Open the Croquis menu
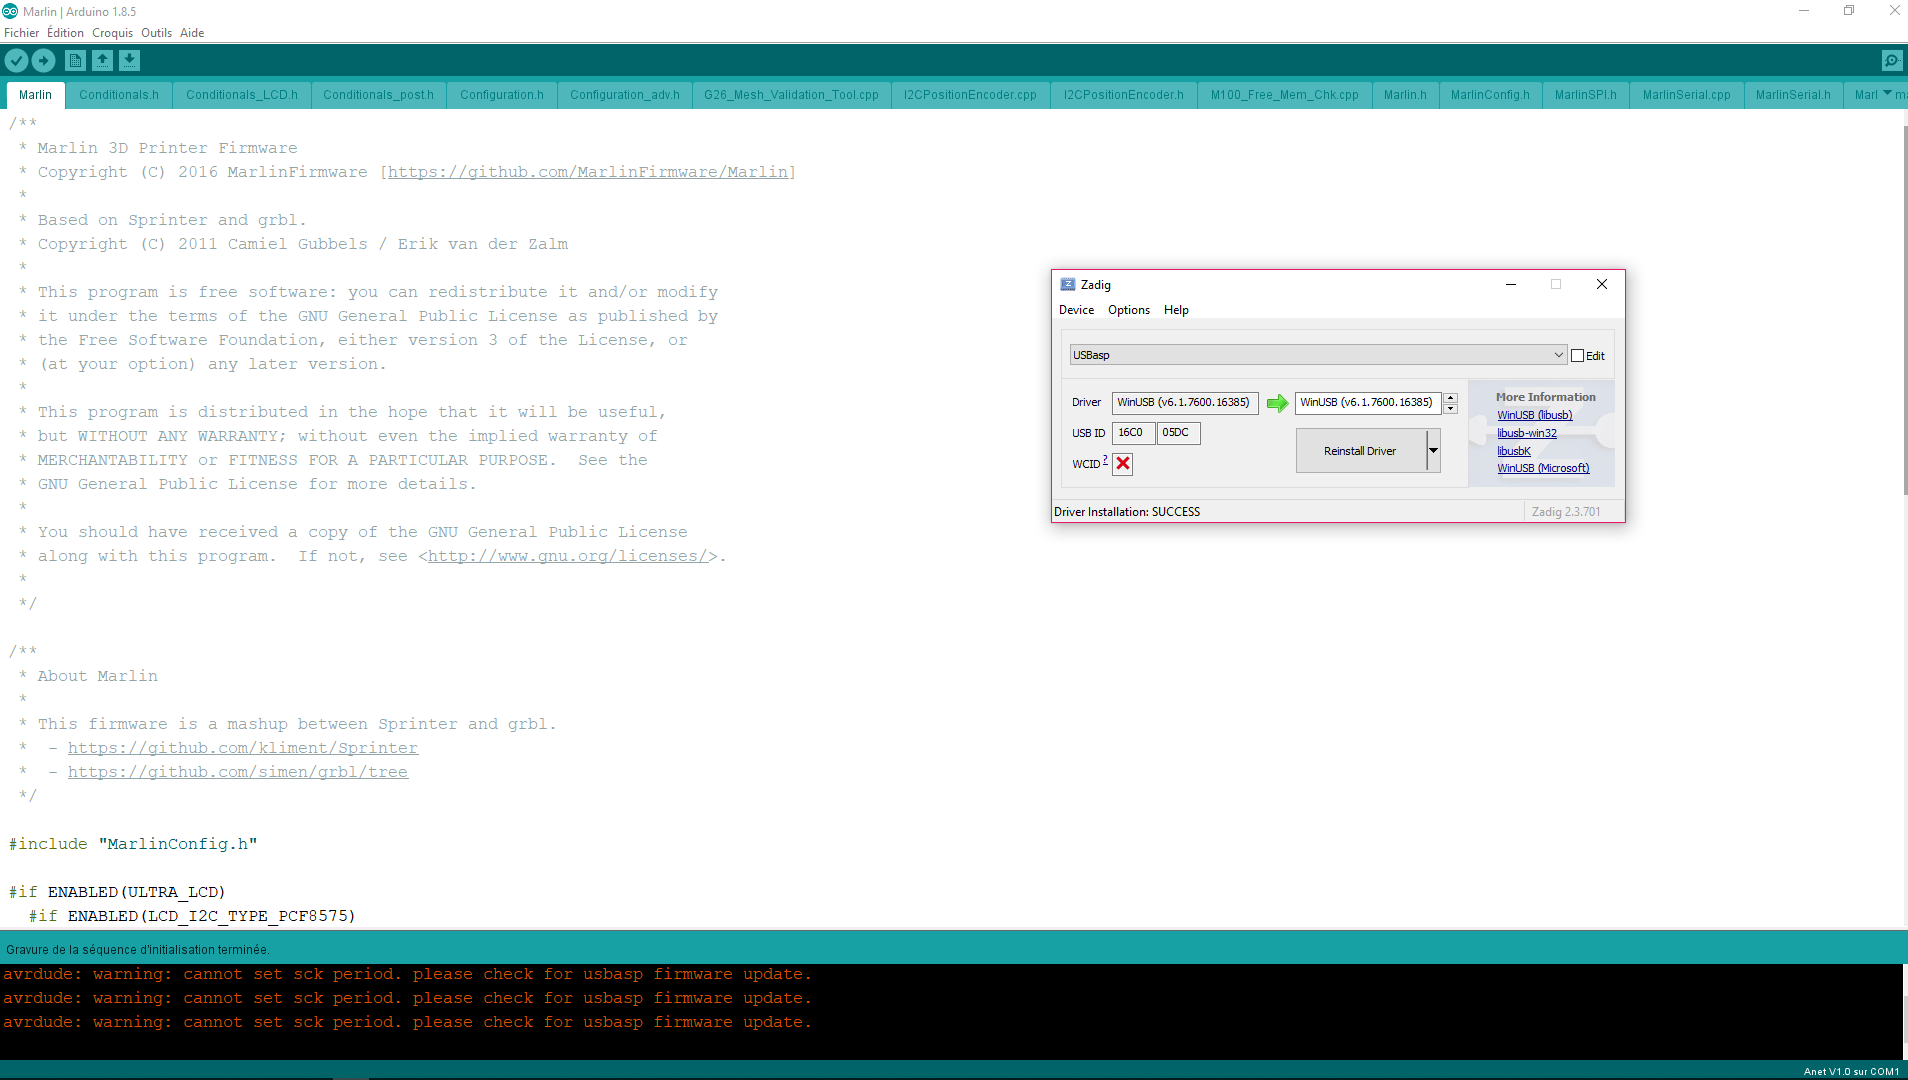This screenshot has width=1908, height=1080. [112, 33]
